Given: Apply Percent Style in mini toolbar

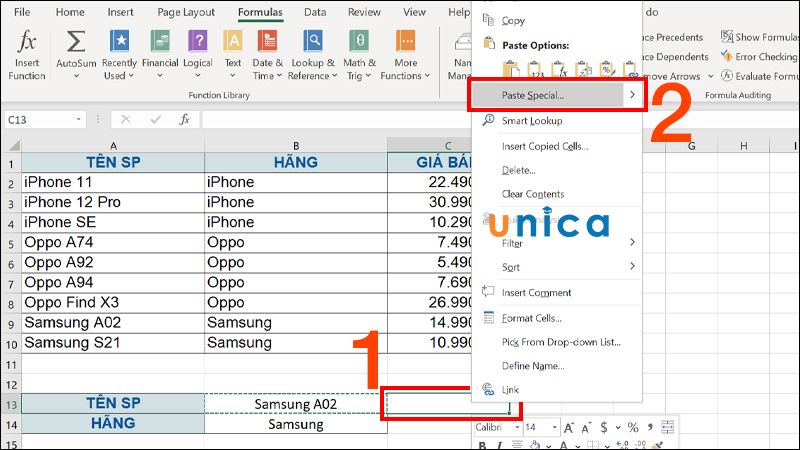Looking at the screenshot, I should click(x=633, y=428).
